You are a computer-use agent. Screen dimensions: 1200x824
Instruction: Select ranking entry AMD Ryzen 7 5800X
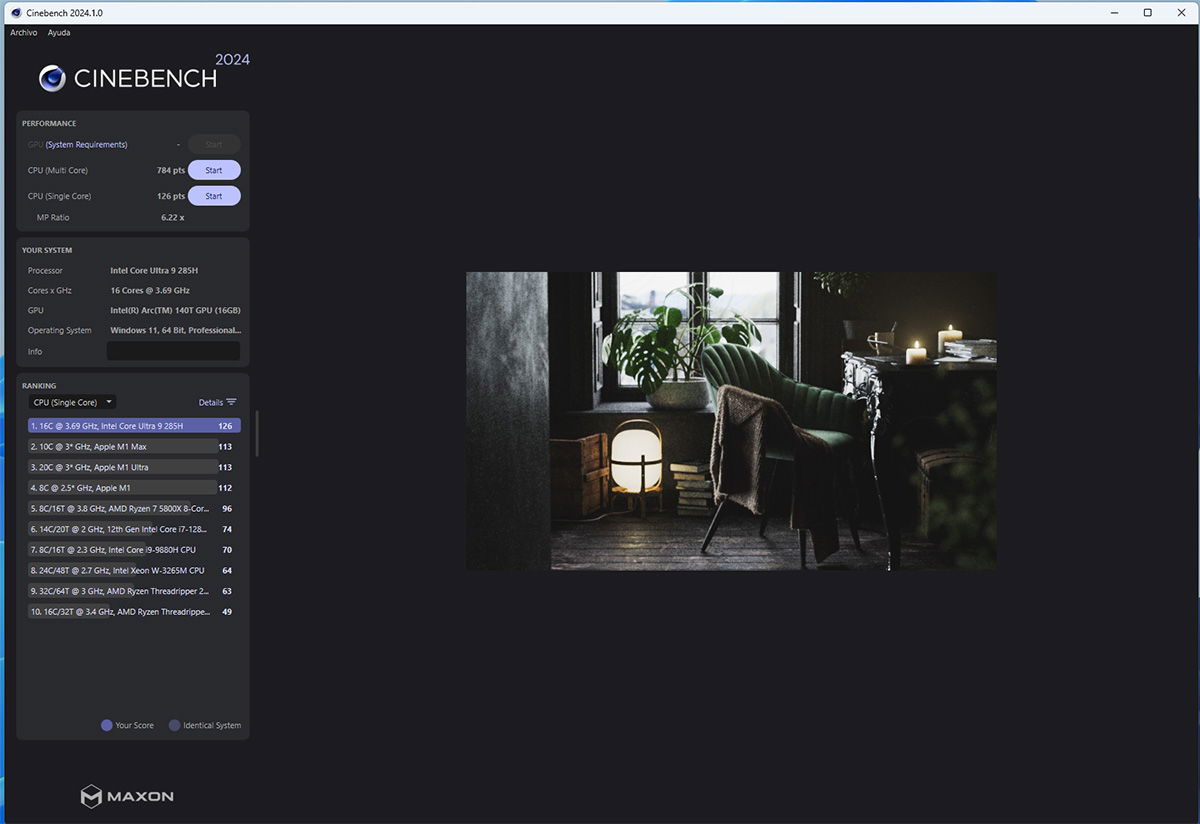point(134,508)
